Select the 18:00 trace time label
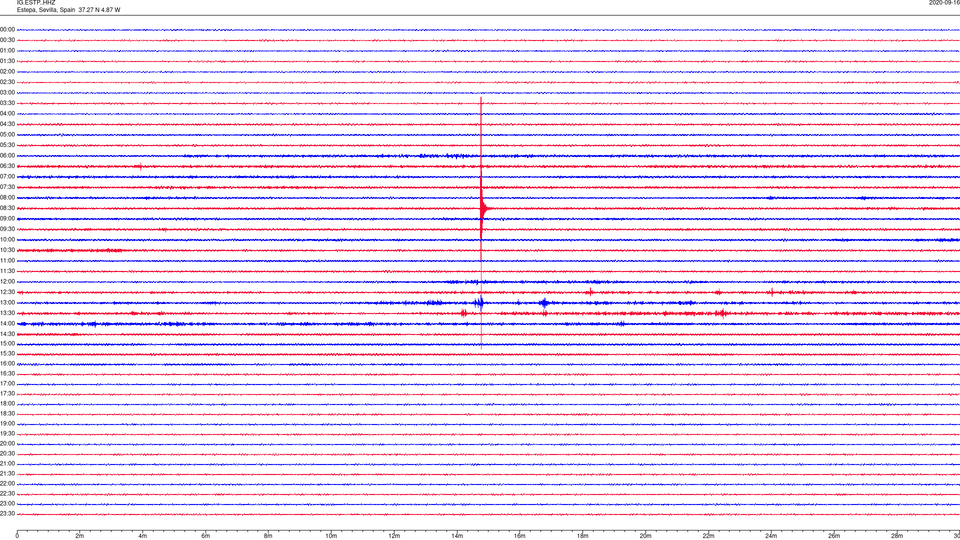Viewport: 960px width, 540px height. pyautogui.click(x=7, y=403)
